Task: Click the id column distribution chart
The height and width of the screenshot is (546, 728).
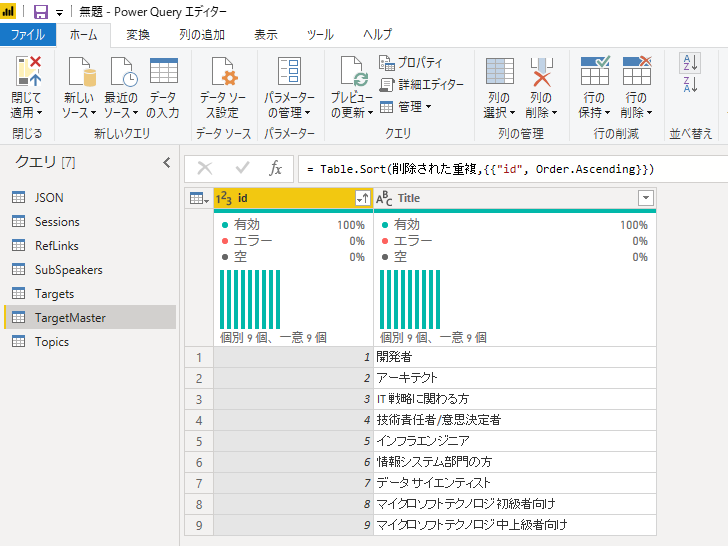Action: (250, 299)
